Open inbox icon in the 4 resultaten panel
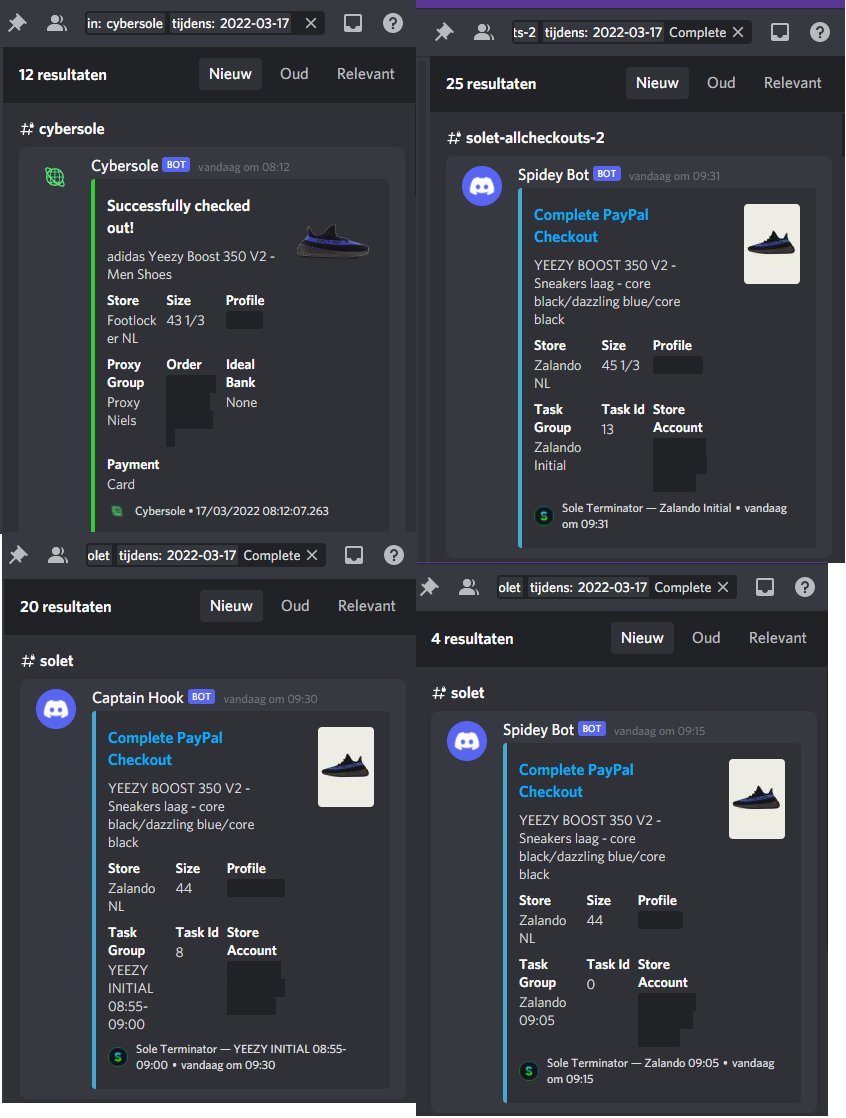The width and height of the screenshot is (846, 1118). tap(765, 588)
